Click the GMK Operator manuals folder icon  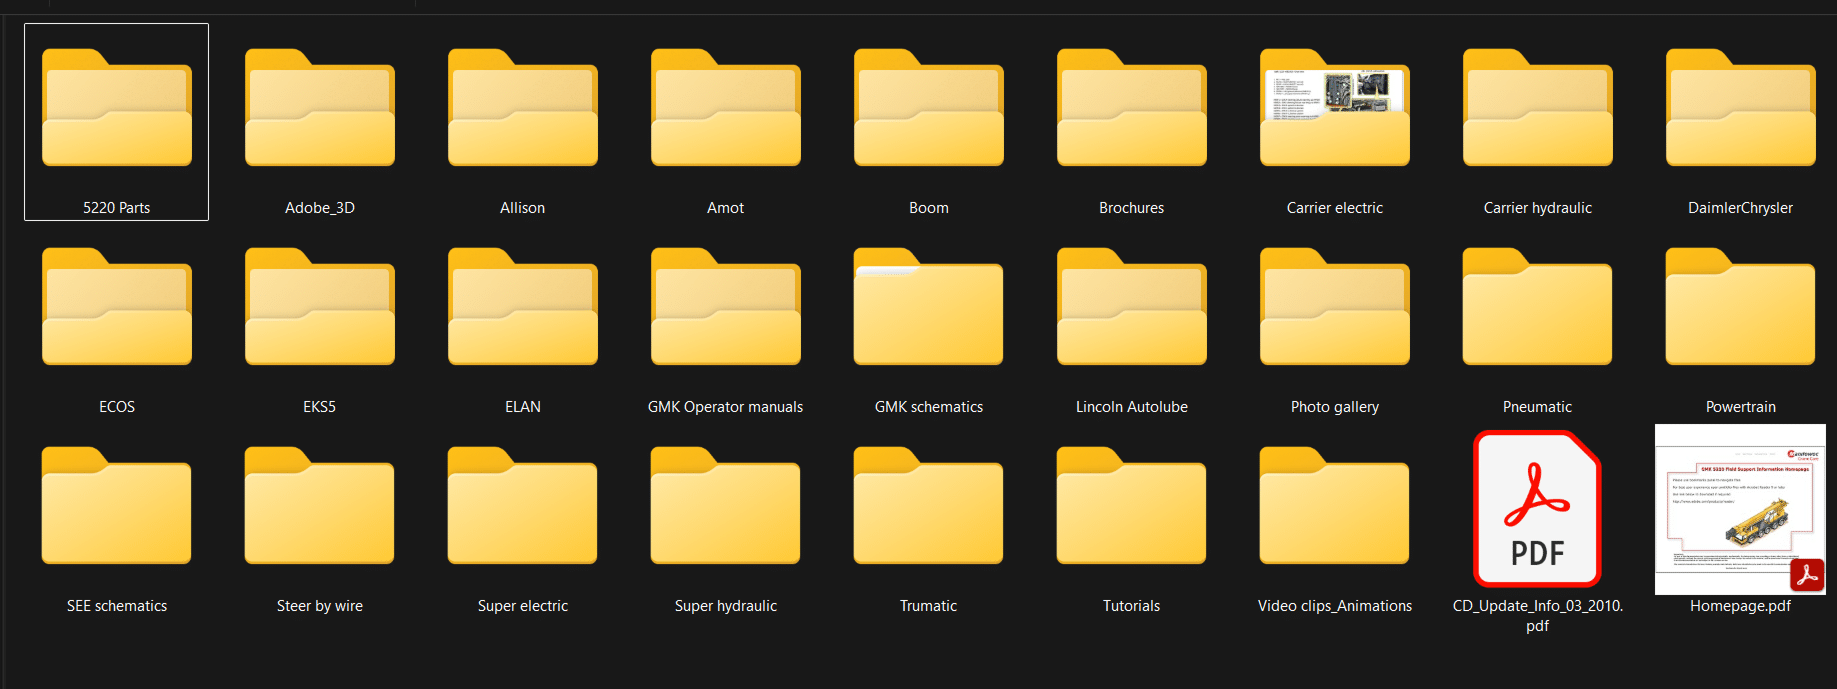pyautogui.click(x=726, y=306)
